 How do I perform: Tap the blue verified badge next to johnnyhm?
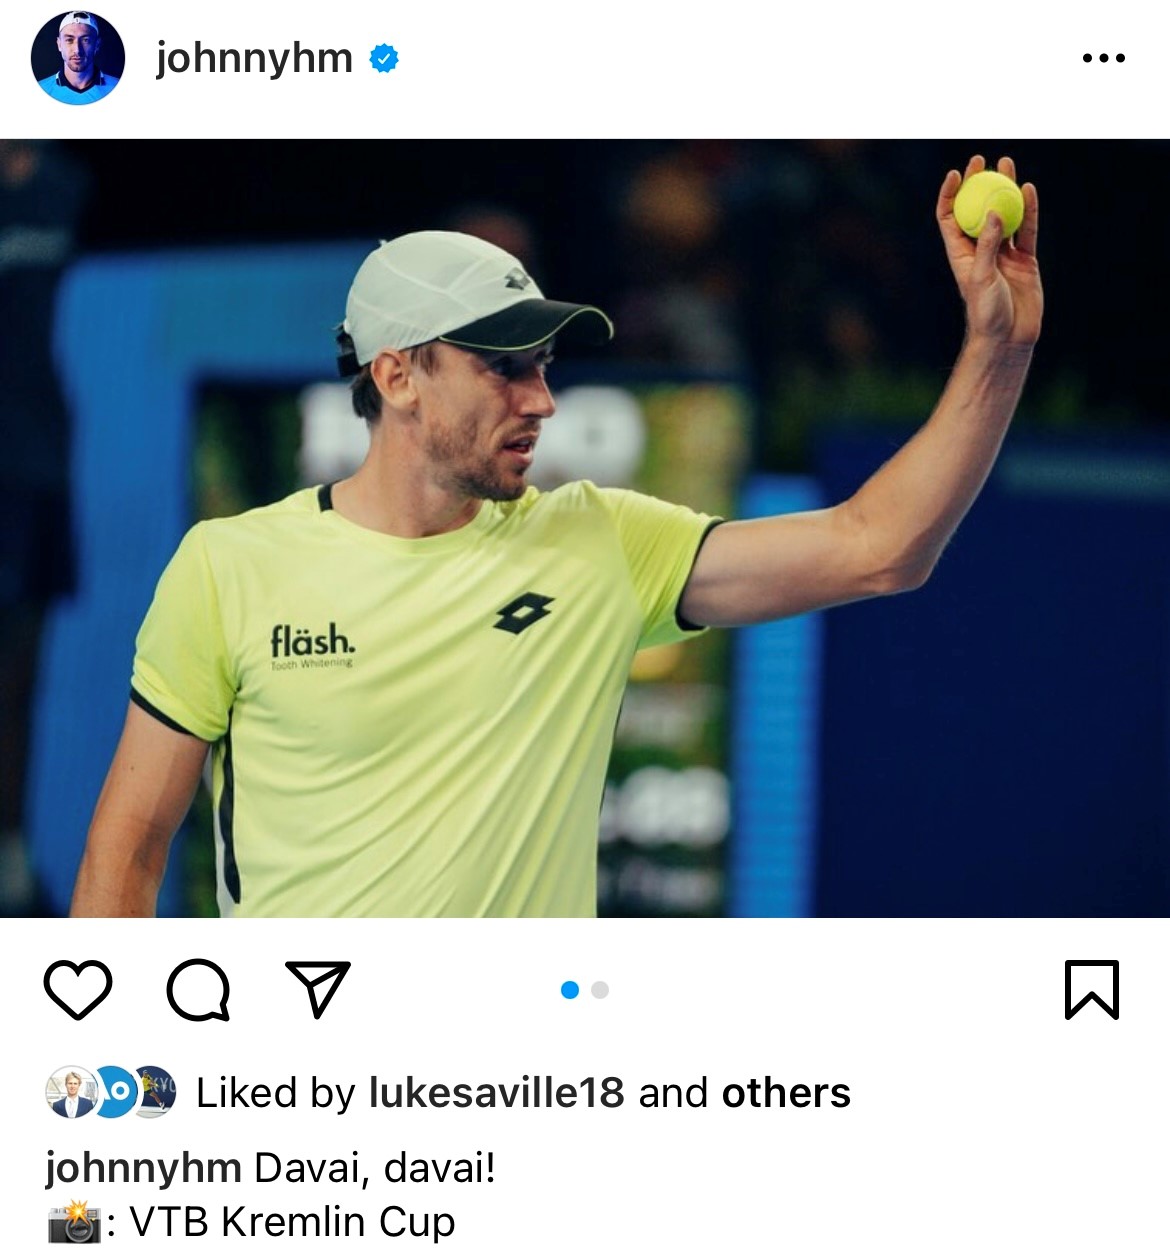(384, 59)
